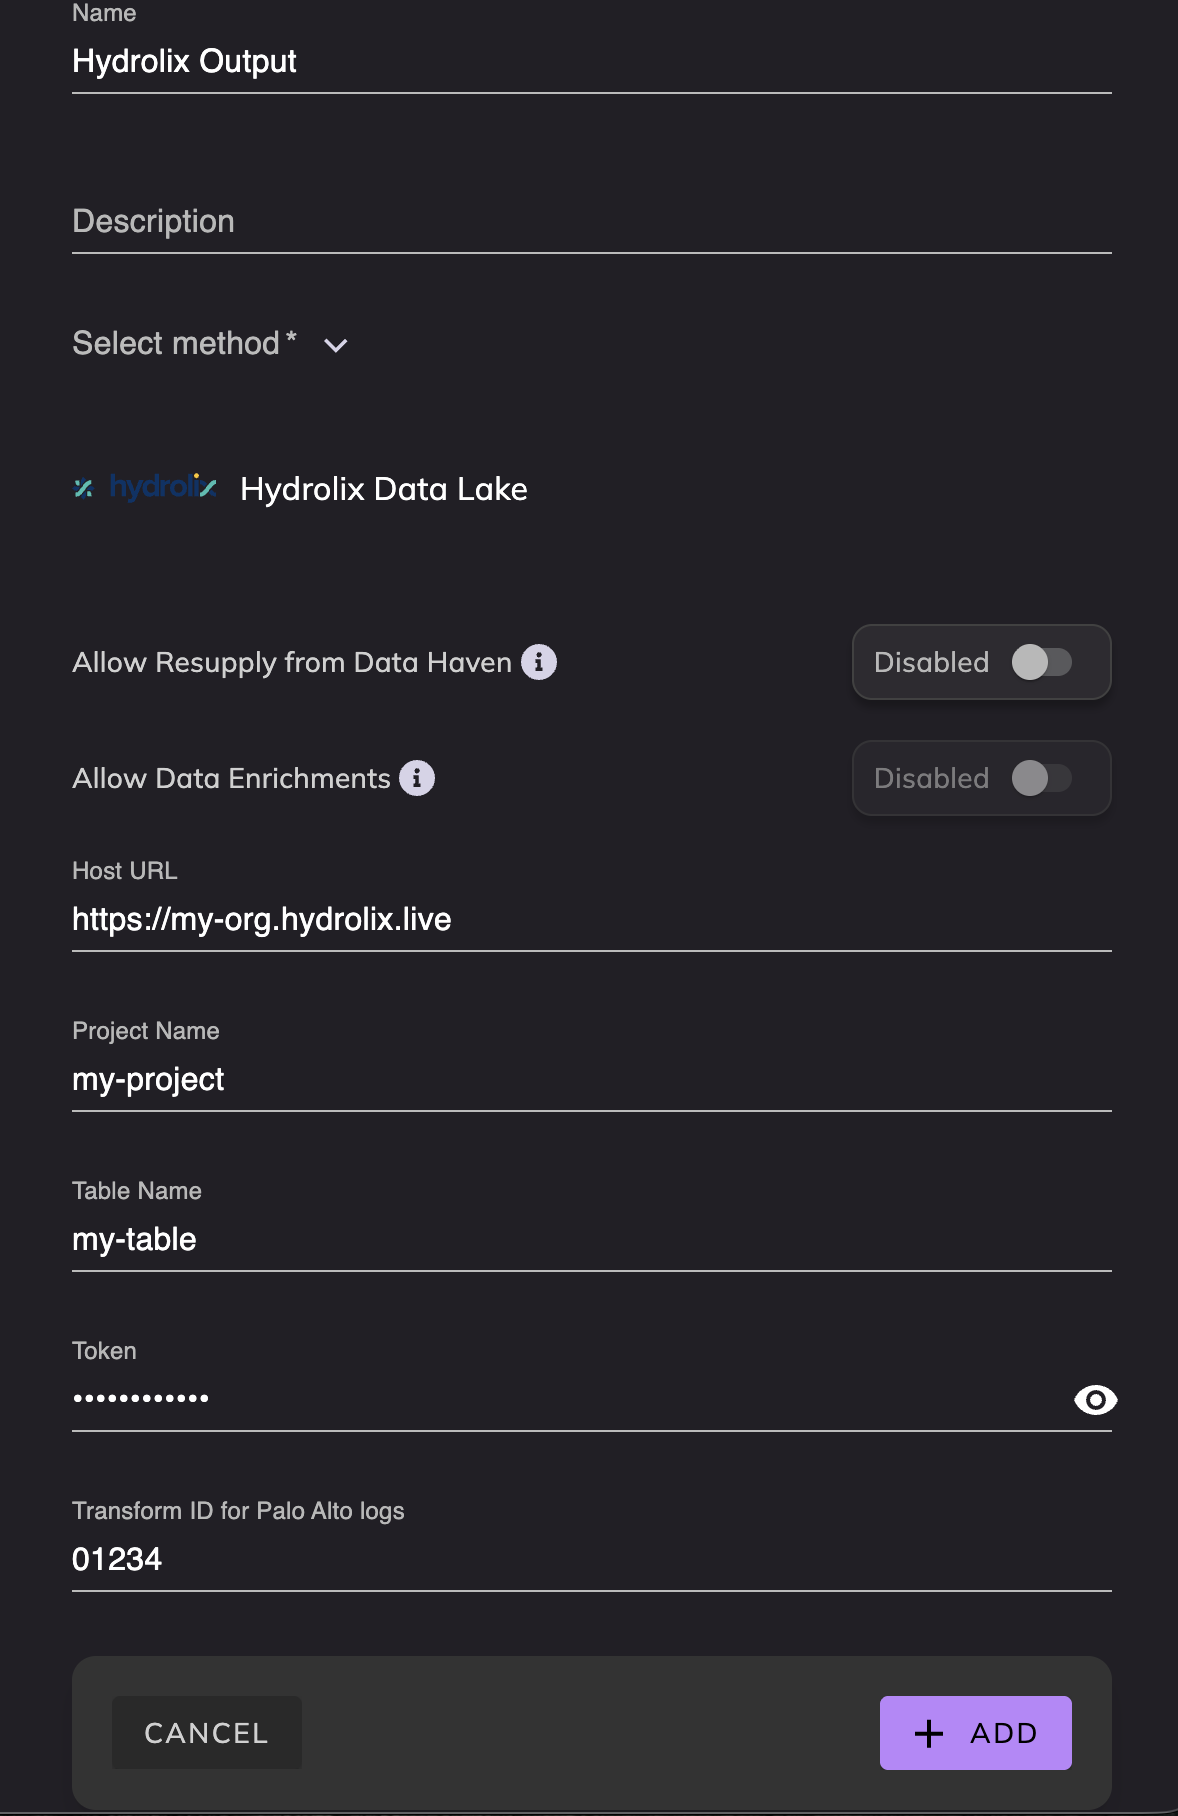
Task: Select the Hydrolix Data Lake option text
Action: 384,489
